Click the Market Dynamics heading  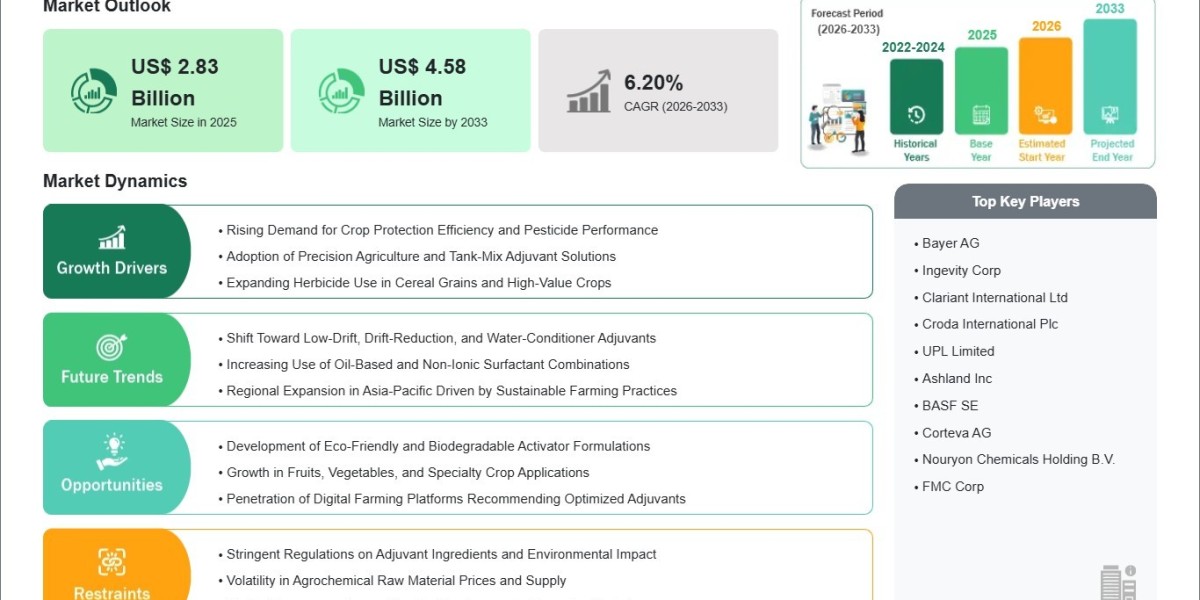(115, 181)
